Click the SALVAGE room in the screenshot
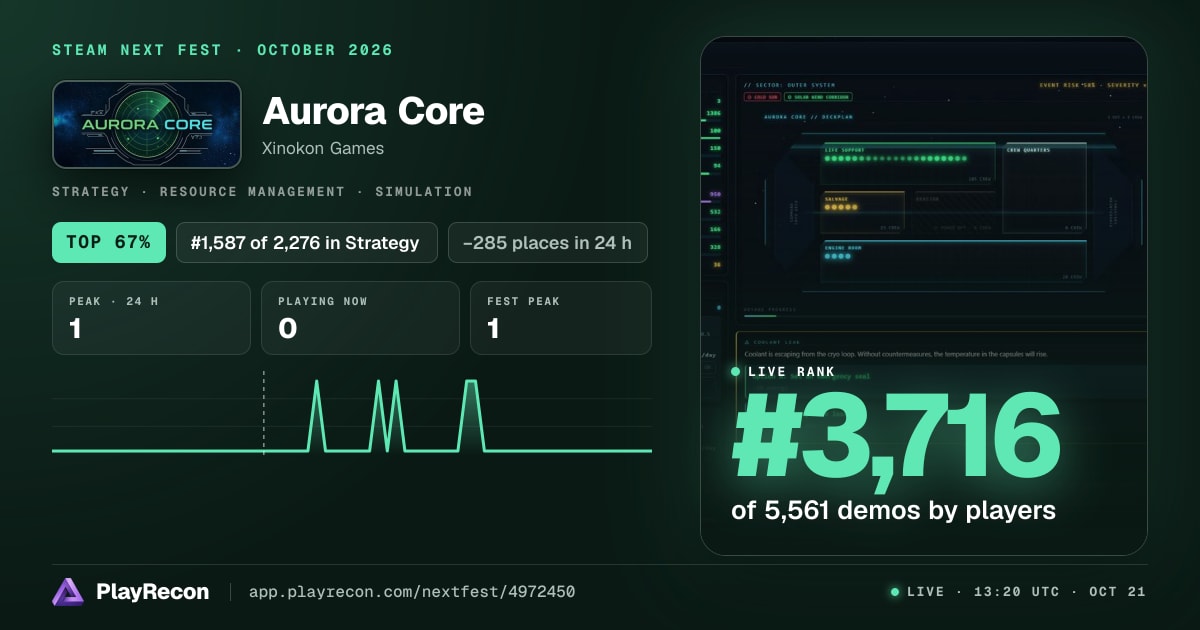 (863, 212)
